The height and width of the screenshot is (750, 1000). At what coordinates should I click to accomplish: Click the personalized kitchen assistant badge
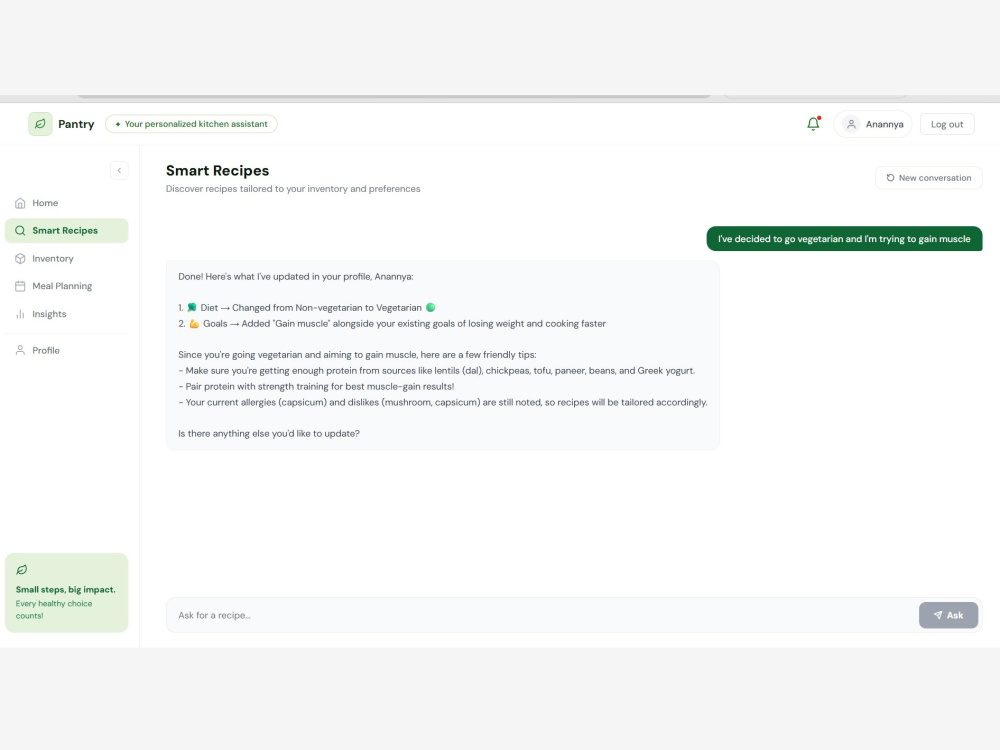[191, 124]
